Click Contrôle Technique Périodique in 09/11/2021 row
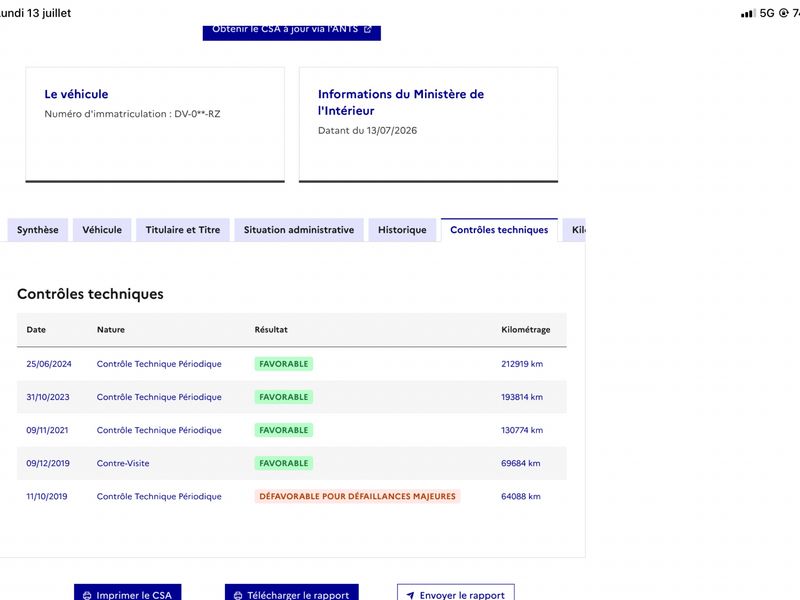800x600 pixels. point(159,430)
